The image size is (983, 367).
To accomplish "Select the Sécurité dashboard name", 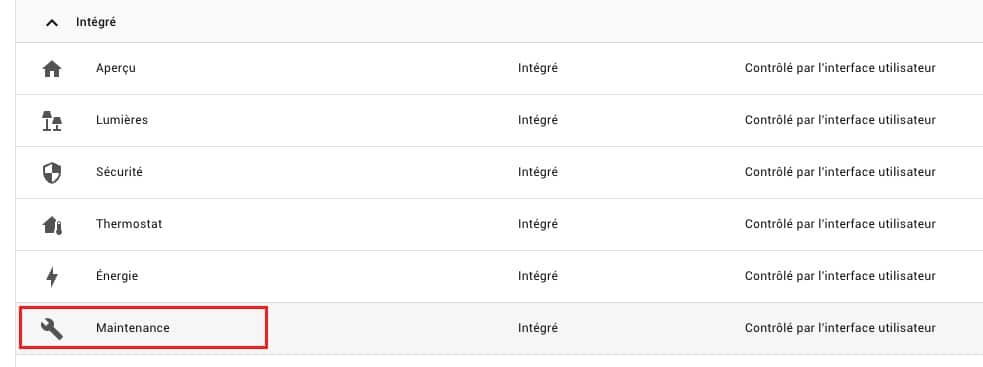I will 119,171.
